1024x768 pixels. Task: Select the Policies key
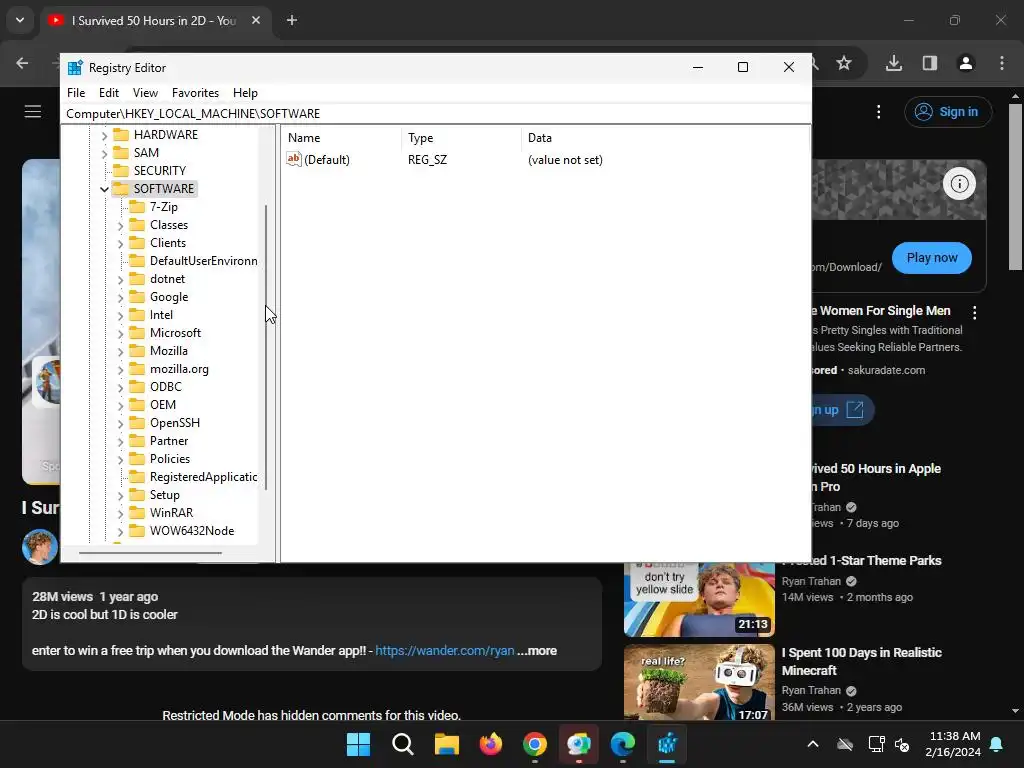pos(170,459)
